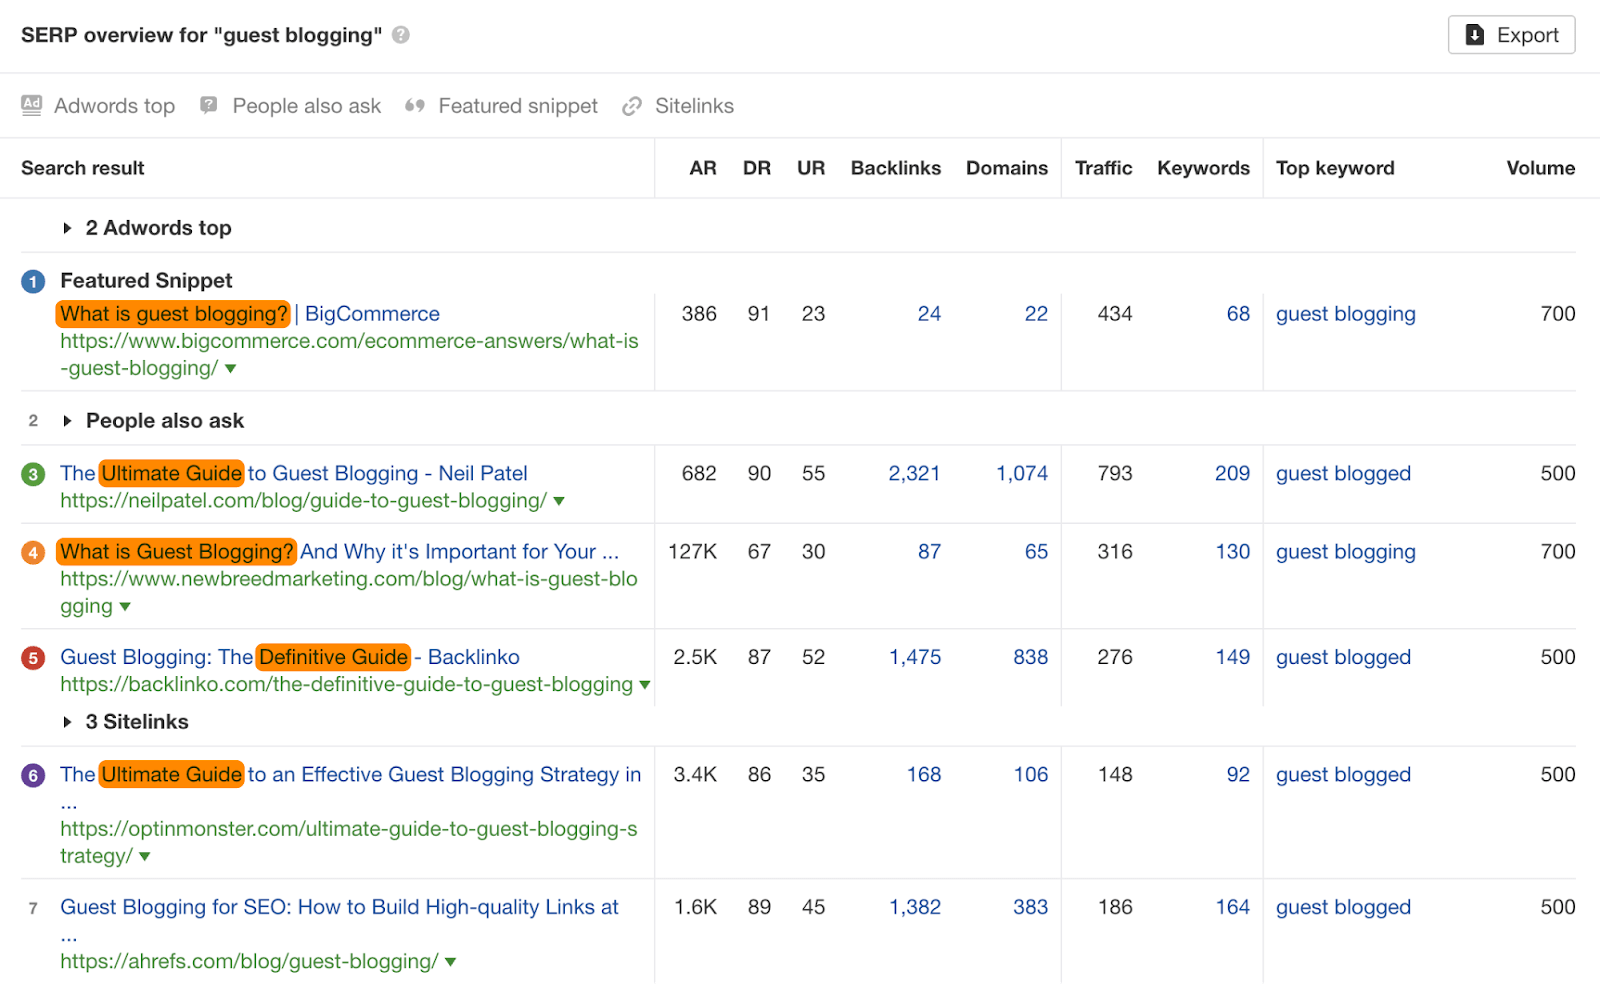Click the red position 5 badge for Backlinko result
Screen dimensions: 1600x984
(x=33, y=657)
